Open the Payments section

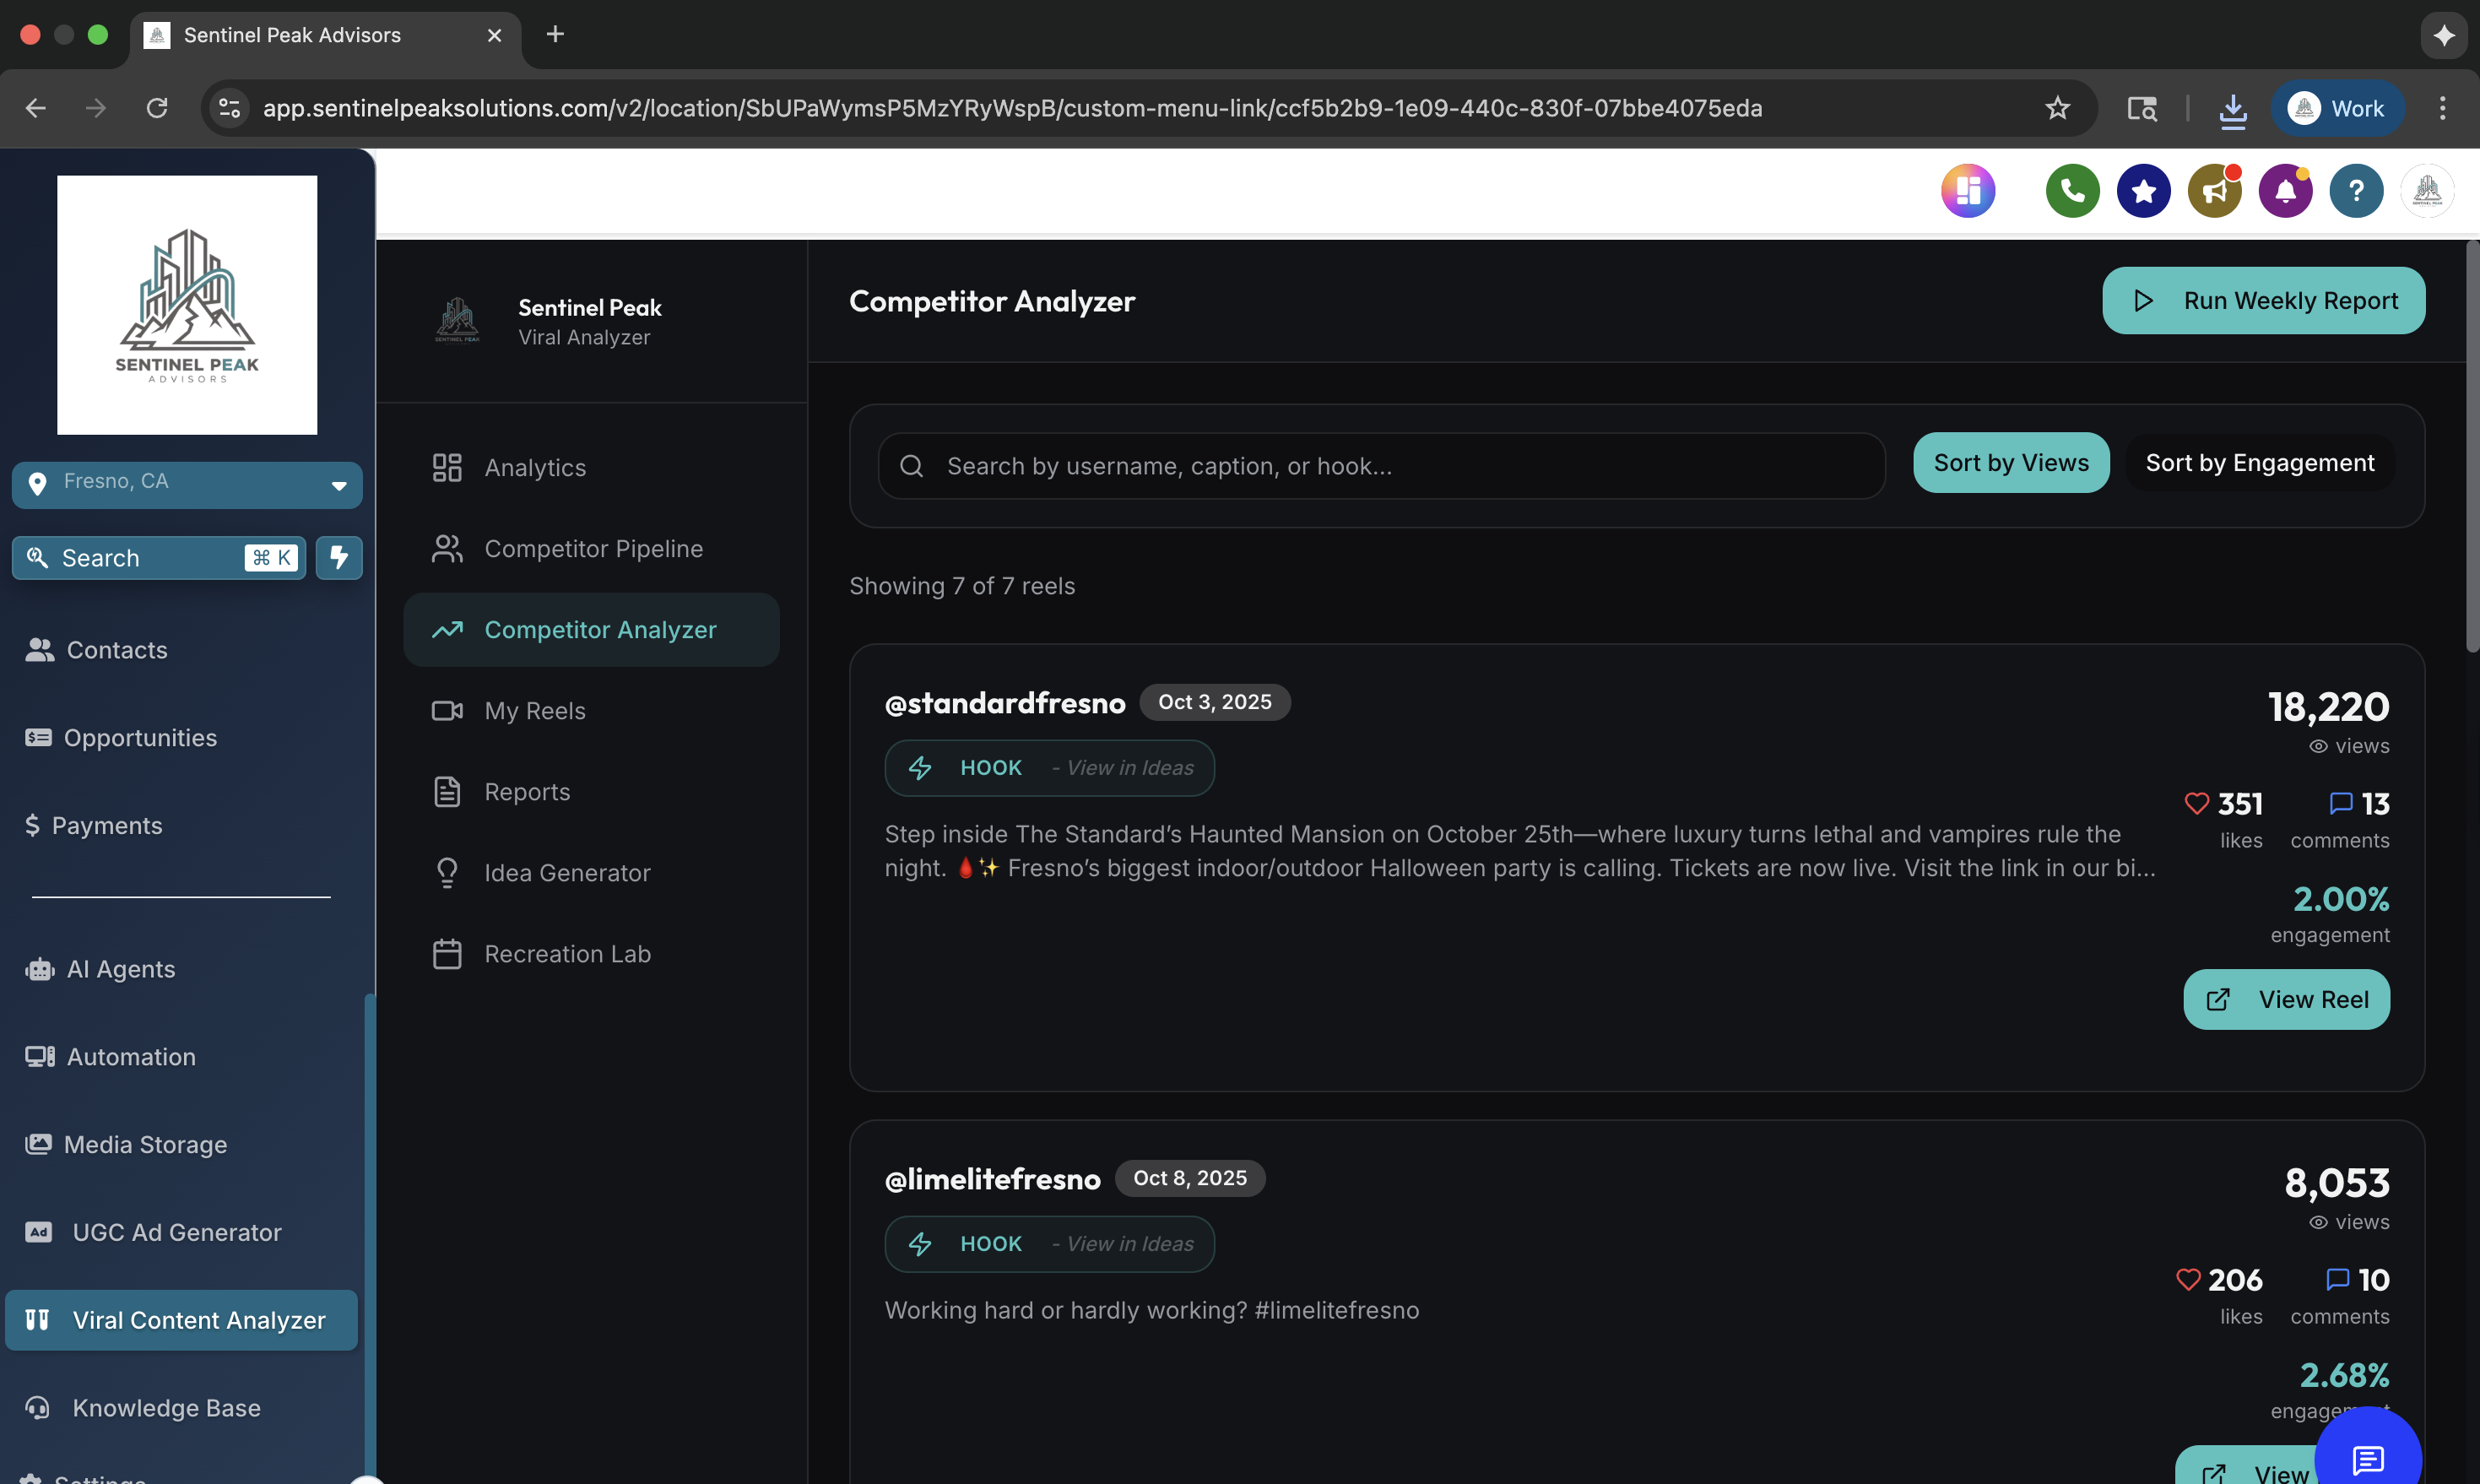click(x=110, y=825)
